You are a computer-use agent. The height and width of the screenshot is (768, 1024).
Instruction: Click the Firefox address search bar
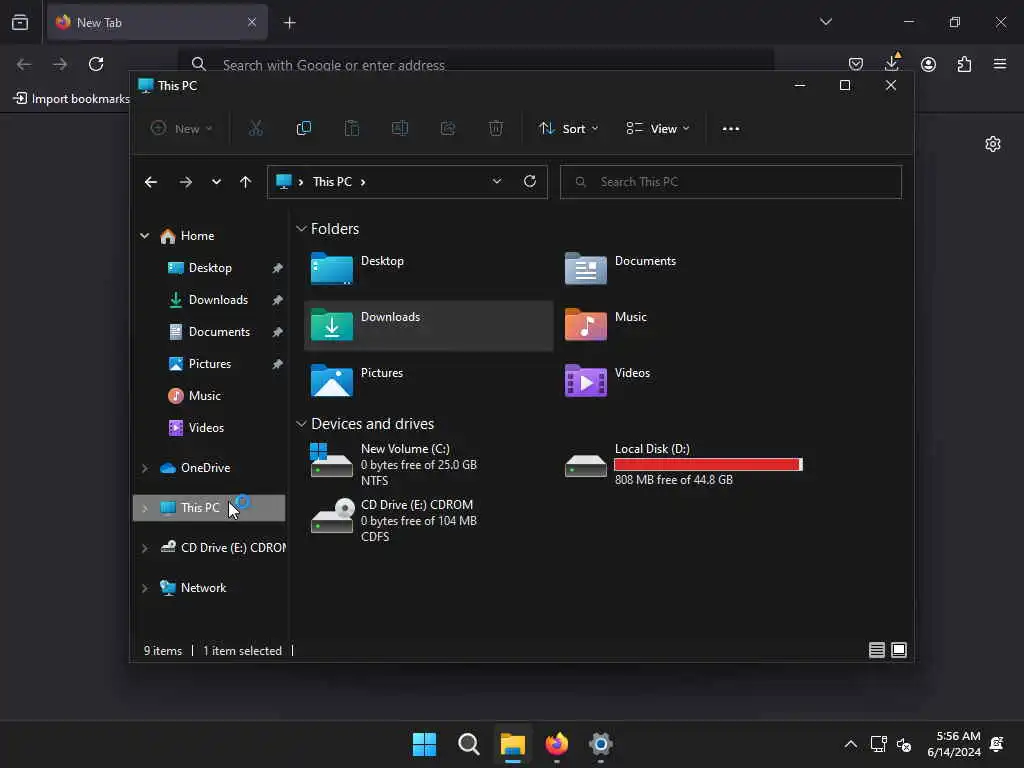click(x=476, y=65)
